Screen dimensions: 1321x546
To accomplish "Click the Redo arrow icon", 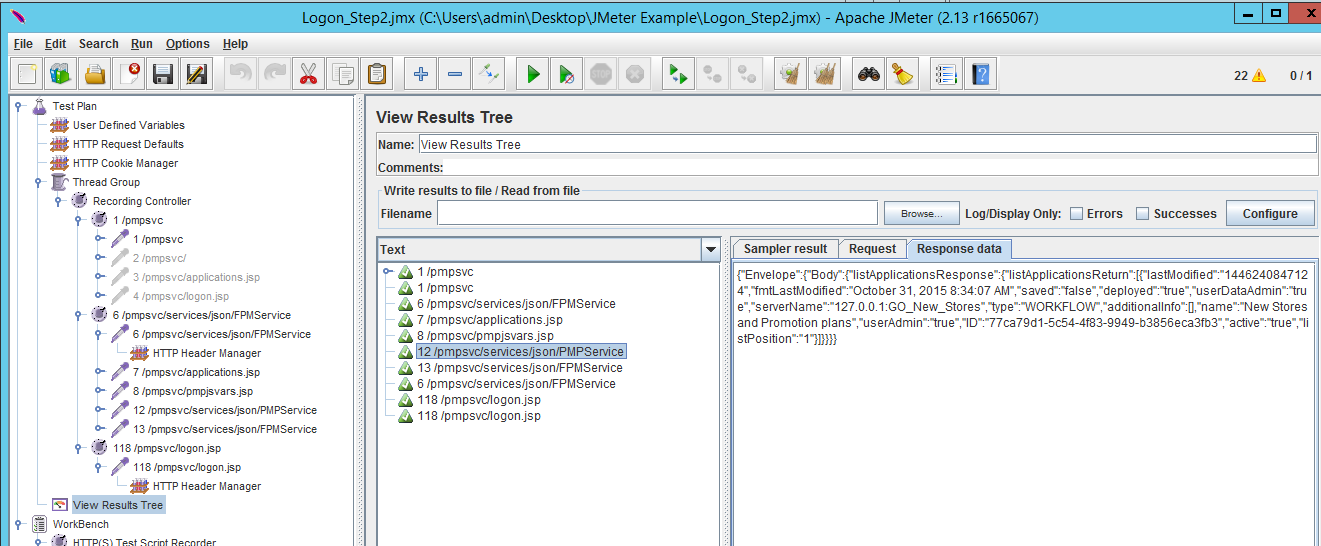I will (x=275, y=73).
